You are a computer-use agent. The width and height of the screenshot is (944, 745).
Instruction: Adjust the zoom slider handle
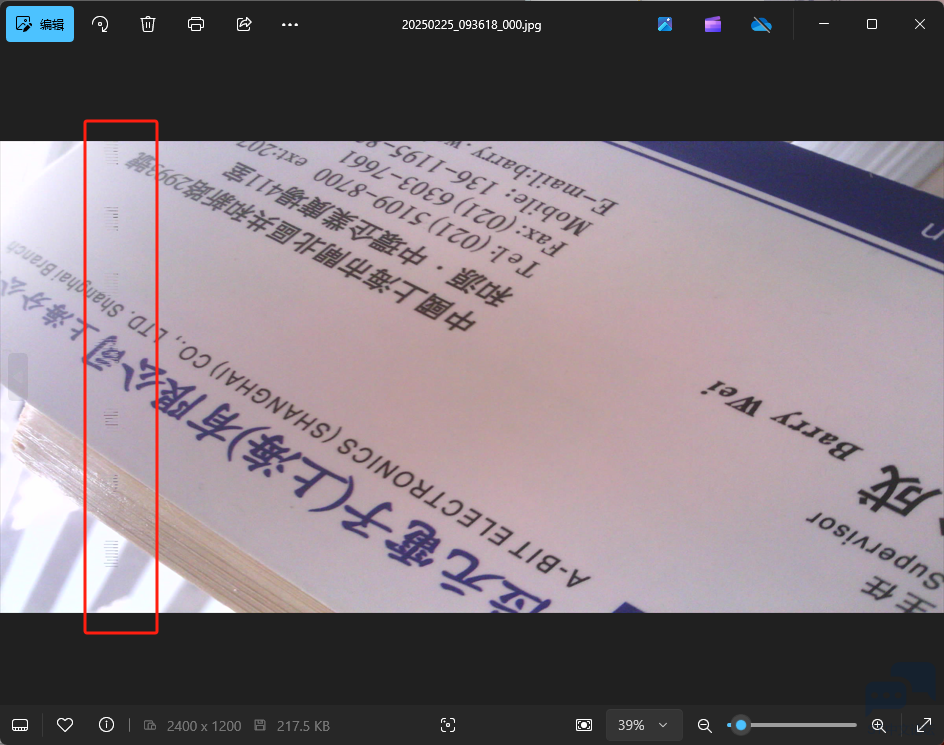pos(741,725)
